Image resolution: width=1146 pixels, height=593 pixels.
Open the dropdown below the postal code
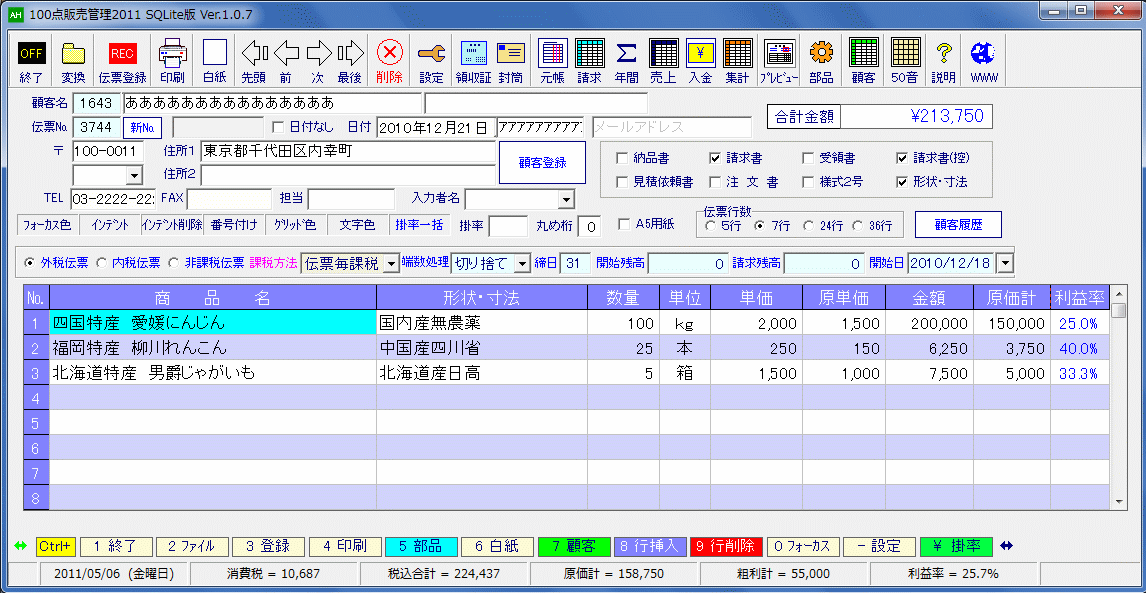(x=134, y=175)
